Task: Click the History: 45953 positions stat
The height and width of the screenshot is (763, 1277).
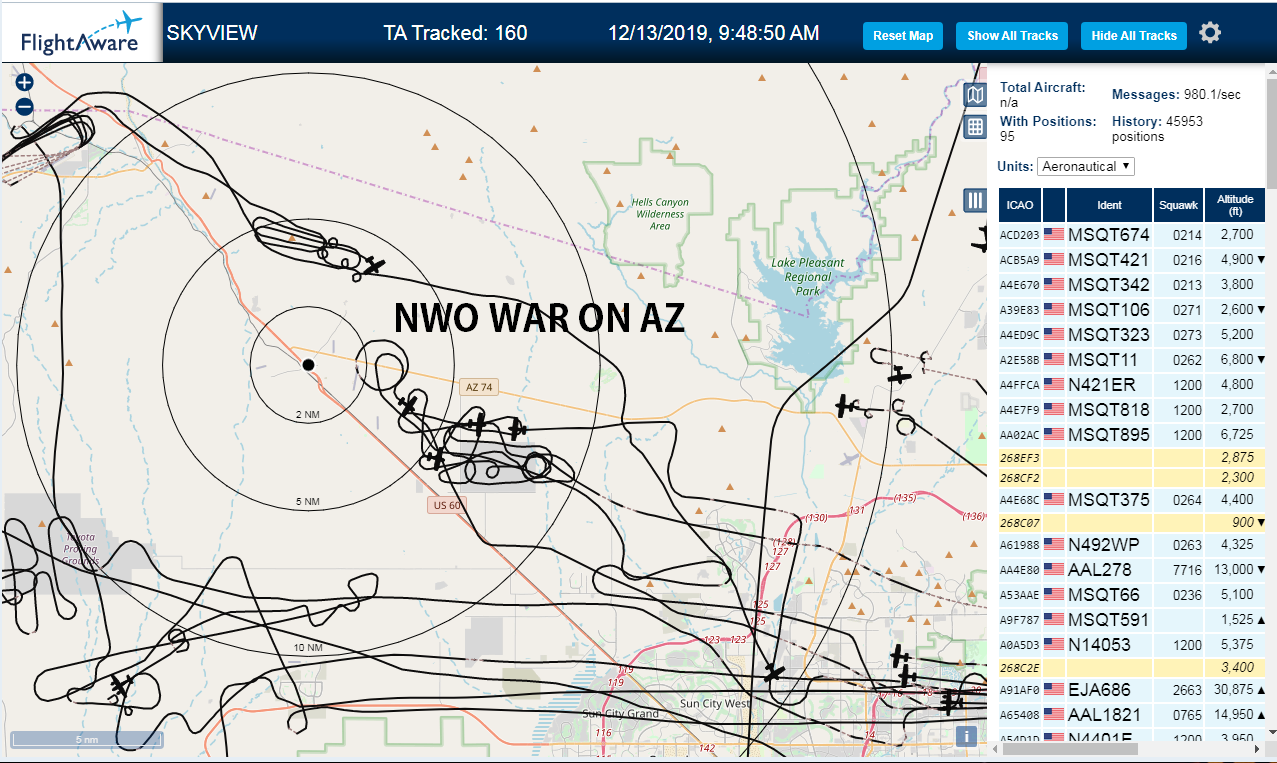Action: [1157, 128]
